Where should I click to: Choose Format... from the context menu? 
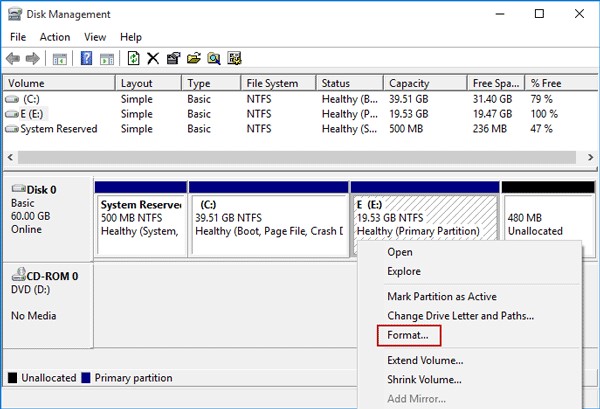(408, 335)
